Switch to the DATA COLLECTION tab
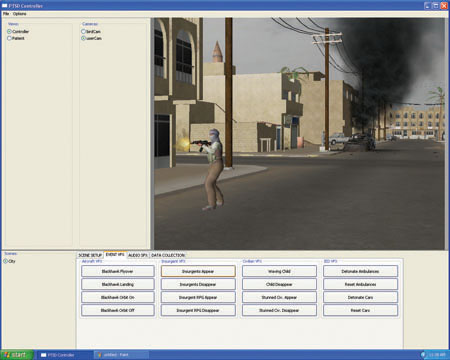This screenshot has width=450, height=360. tap(168, 255)
